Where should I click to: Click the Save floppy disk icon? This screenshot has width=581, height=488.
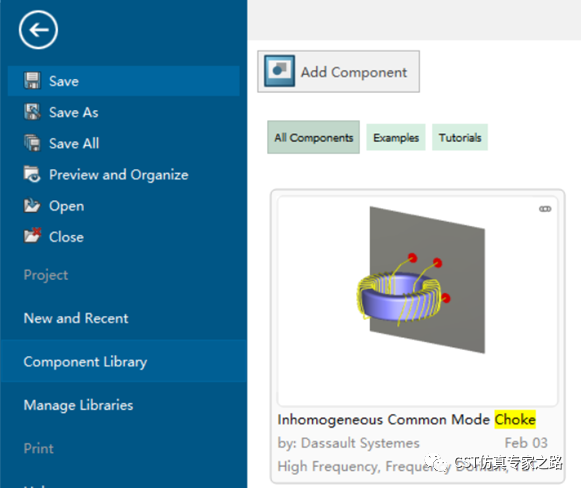click(x=32, y=80)
